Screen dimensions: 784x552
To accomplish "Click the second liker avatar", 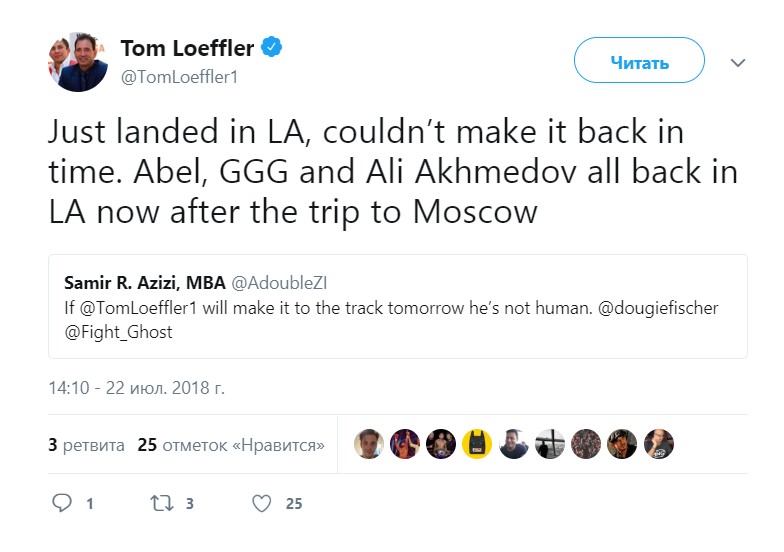I will pos(406,444).
